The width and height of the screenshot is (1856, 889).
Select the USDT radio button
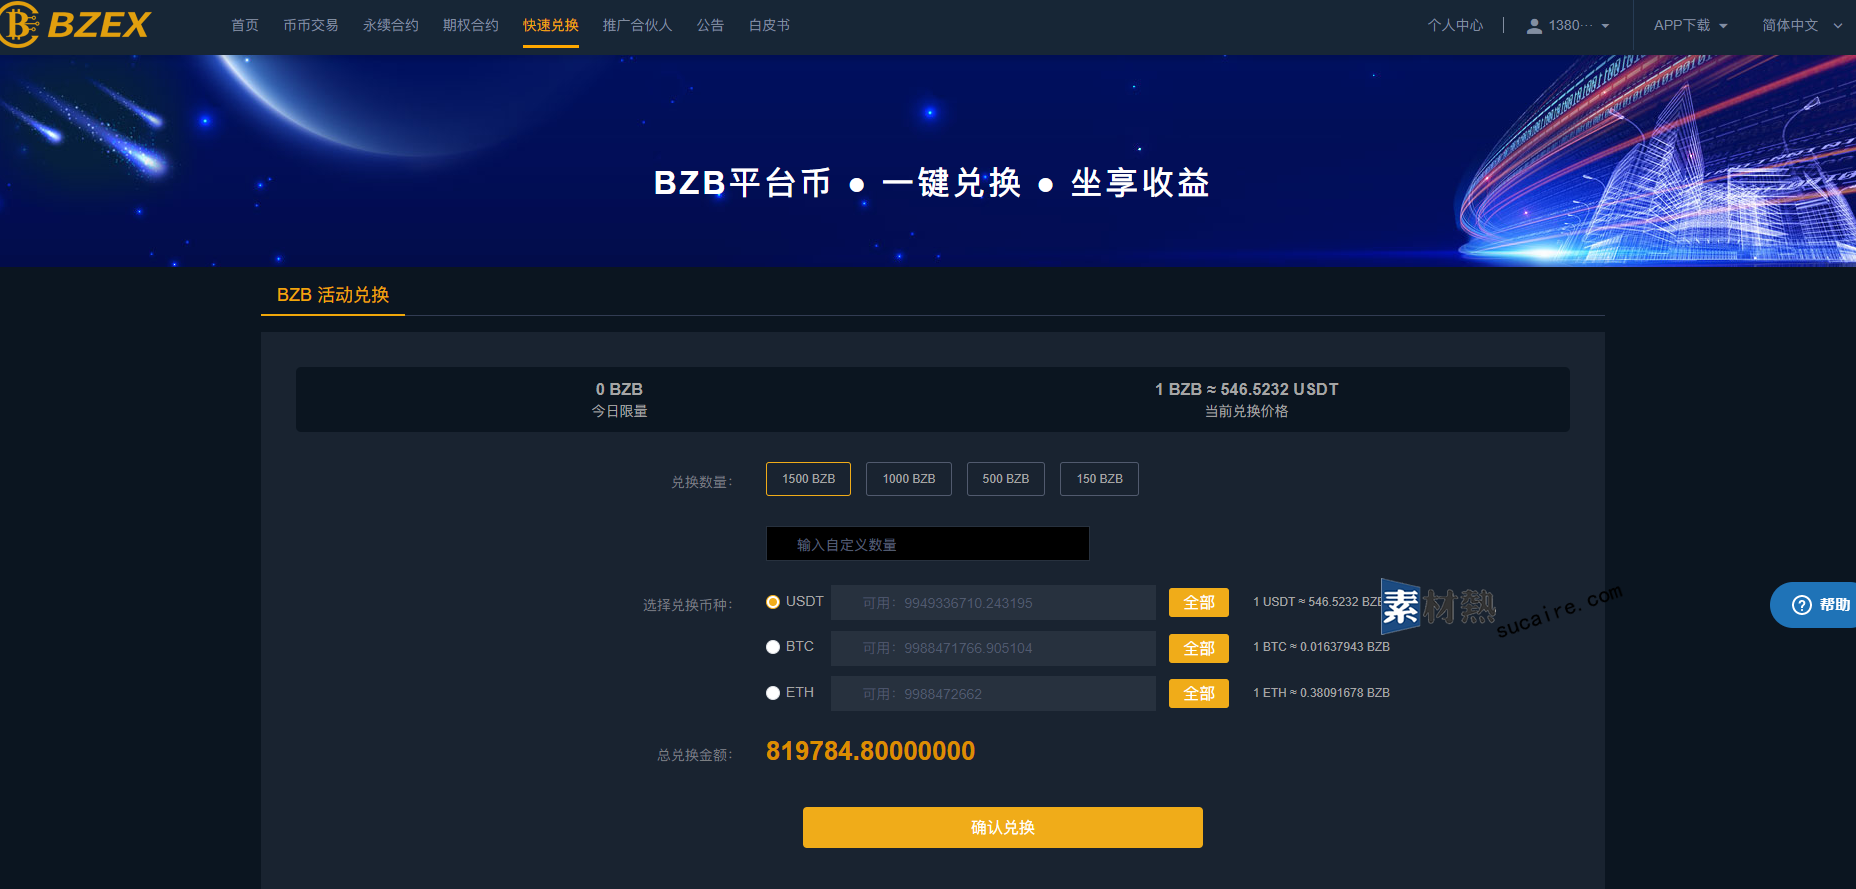pyautogui.click(x=773, y=602)
